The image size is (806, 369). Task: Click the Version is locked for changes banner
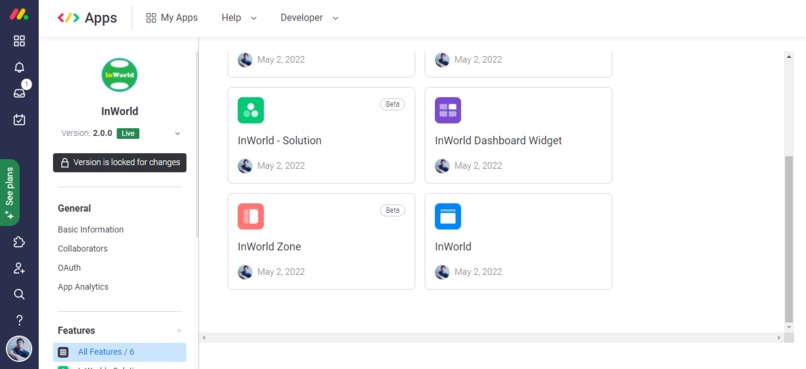tap(120, 162)
